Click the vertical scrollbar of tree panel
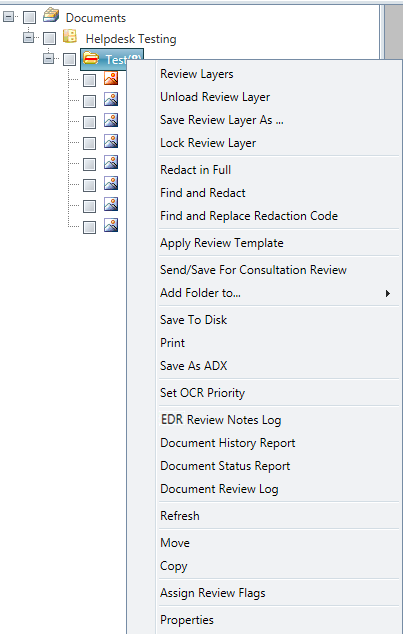The height and width of the screenshot is (634, 403). (393, 32)
